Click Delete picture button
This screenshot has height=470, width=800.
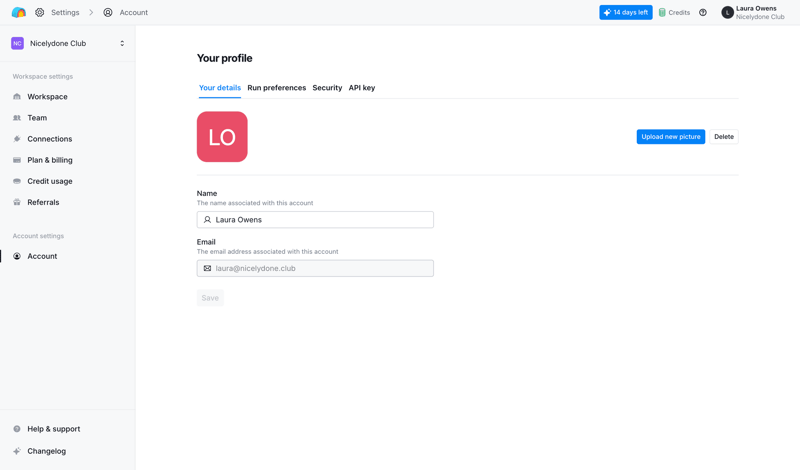723,137
